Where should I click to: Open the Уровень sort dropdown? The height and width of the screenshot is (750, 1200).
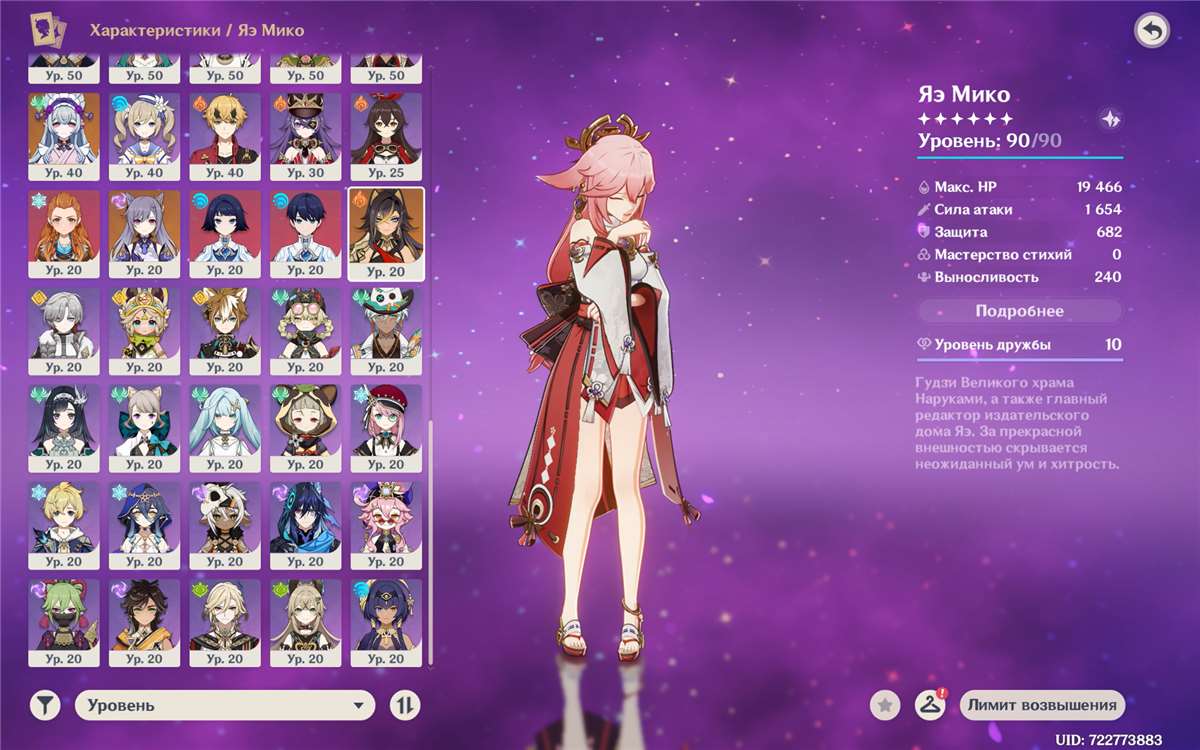pyautogui.click(x=225, y=705)
